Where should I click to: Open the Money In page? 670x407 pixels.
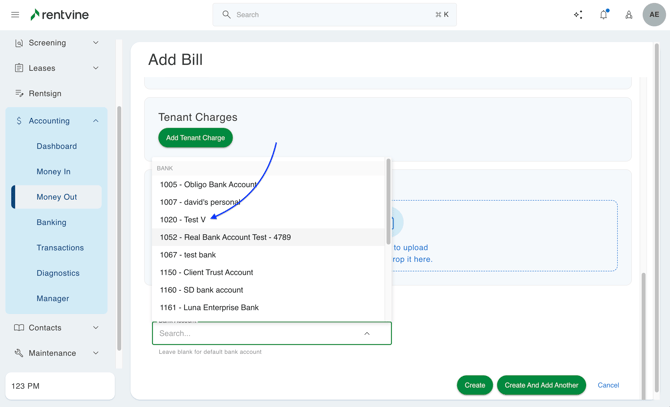[x=53, y=171]
